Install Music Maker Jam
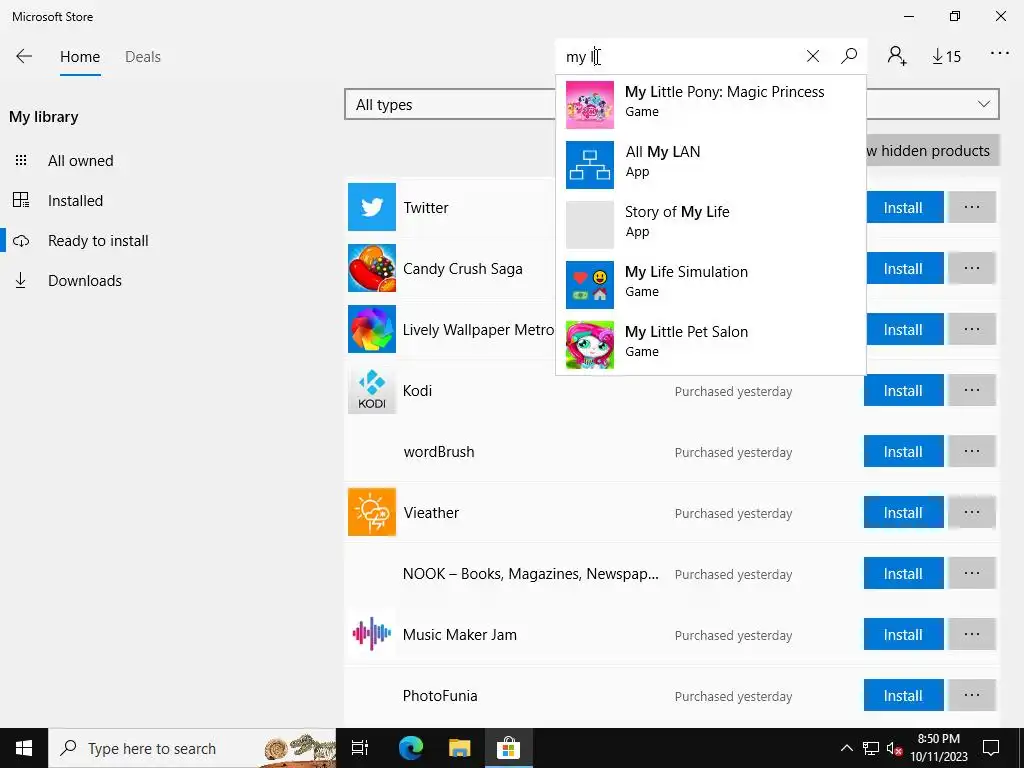Viewport: 1024px width, 768px height. [x=904, y=634]
